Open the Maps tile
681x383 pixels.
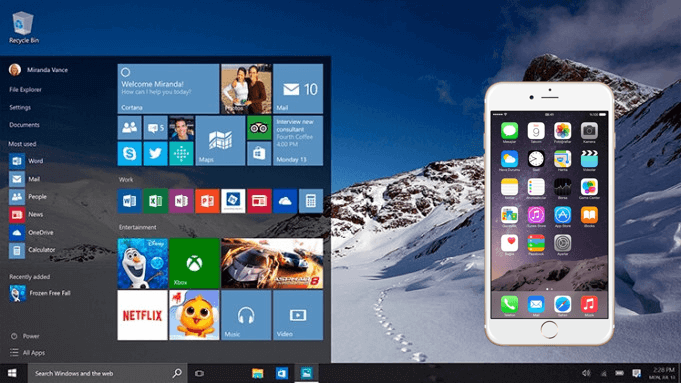point(220,141)
